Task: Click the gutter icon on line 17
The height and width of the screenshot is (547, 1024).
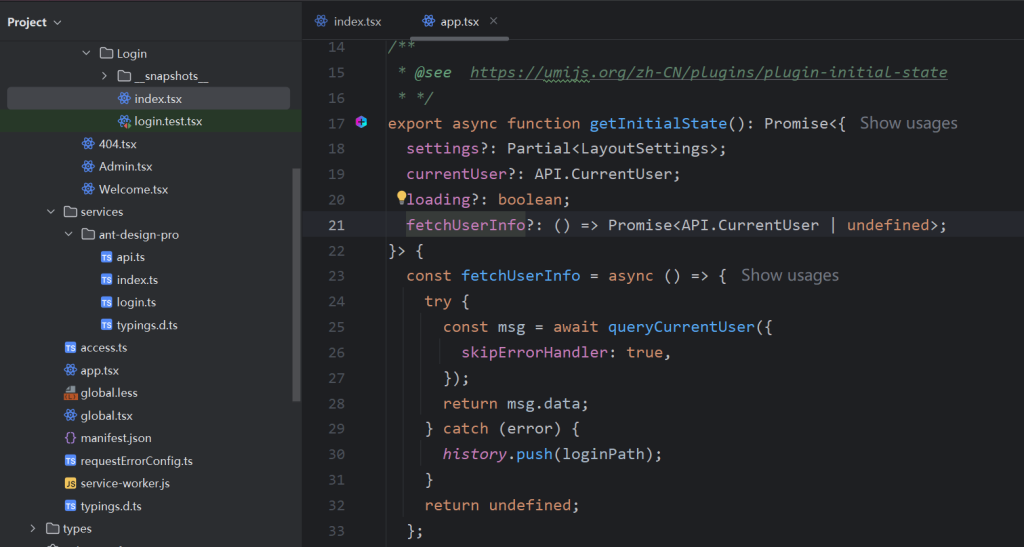Action: (x=361, y=122)
